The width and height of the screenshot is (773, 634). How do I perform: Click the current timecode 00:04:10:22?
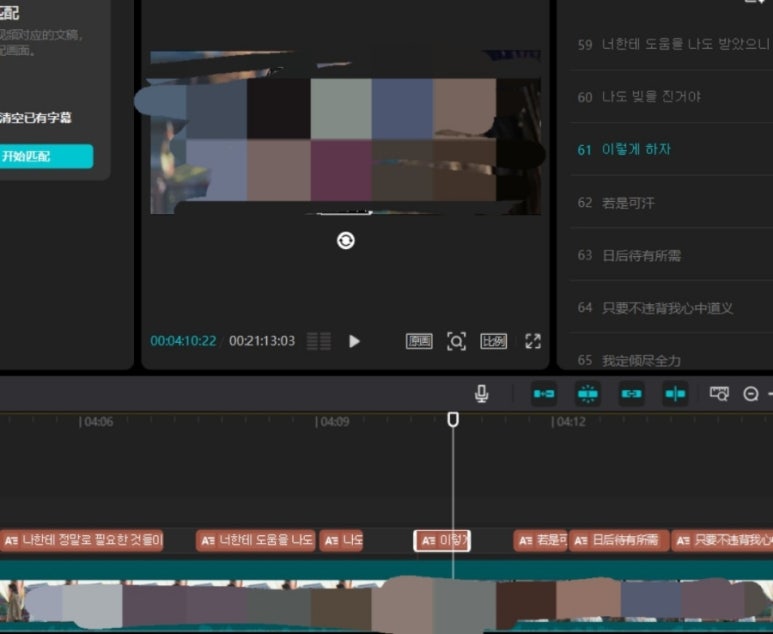[183, 341]
